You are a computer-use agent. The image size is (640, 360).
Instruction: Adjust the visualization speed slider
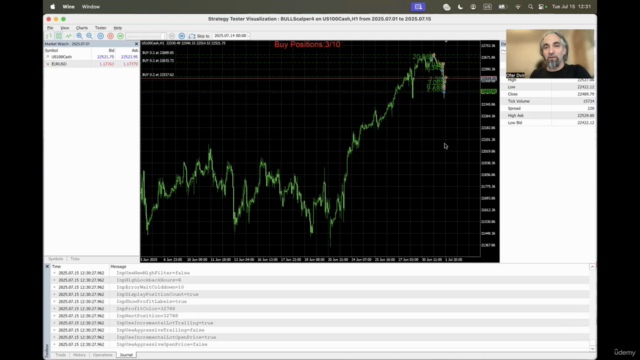(146, 36)
